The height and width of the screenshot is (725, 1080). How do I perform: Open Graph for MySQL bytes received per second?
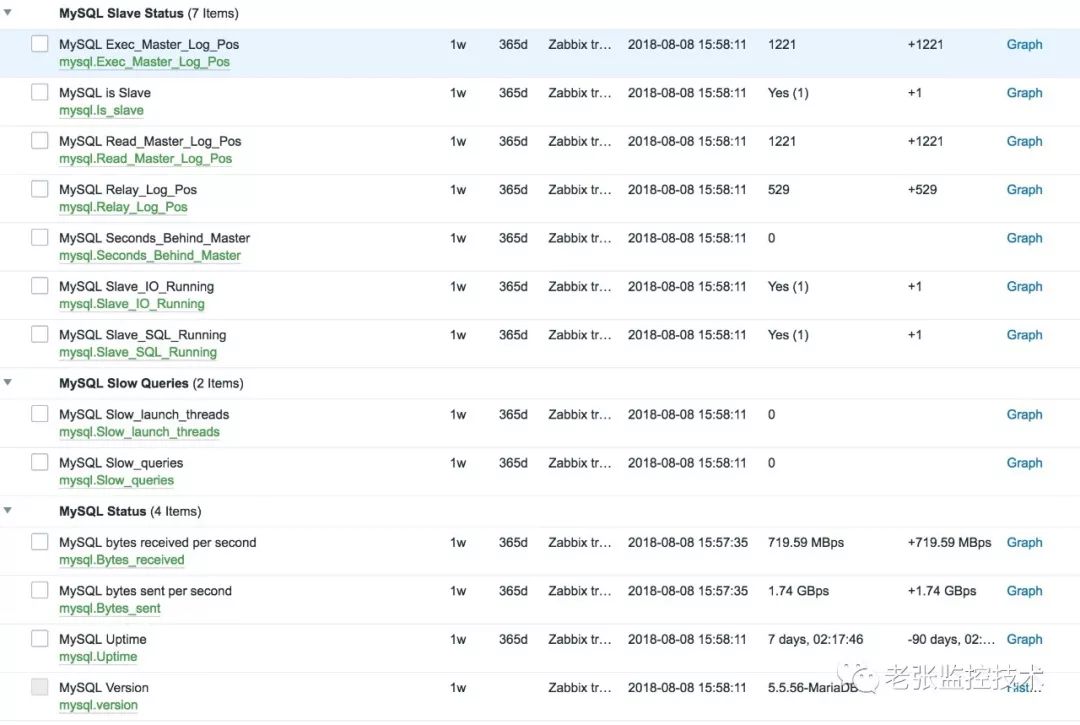click(x=1024, y=542)
